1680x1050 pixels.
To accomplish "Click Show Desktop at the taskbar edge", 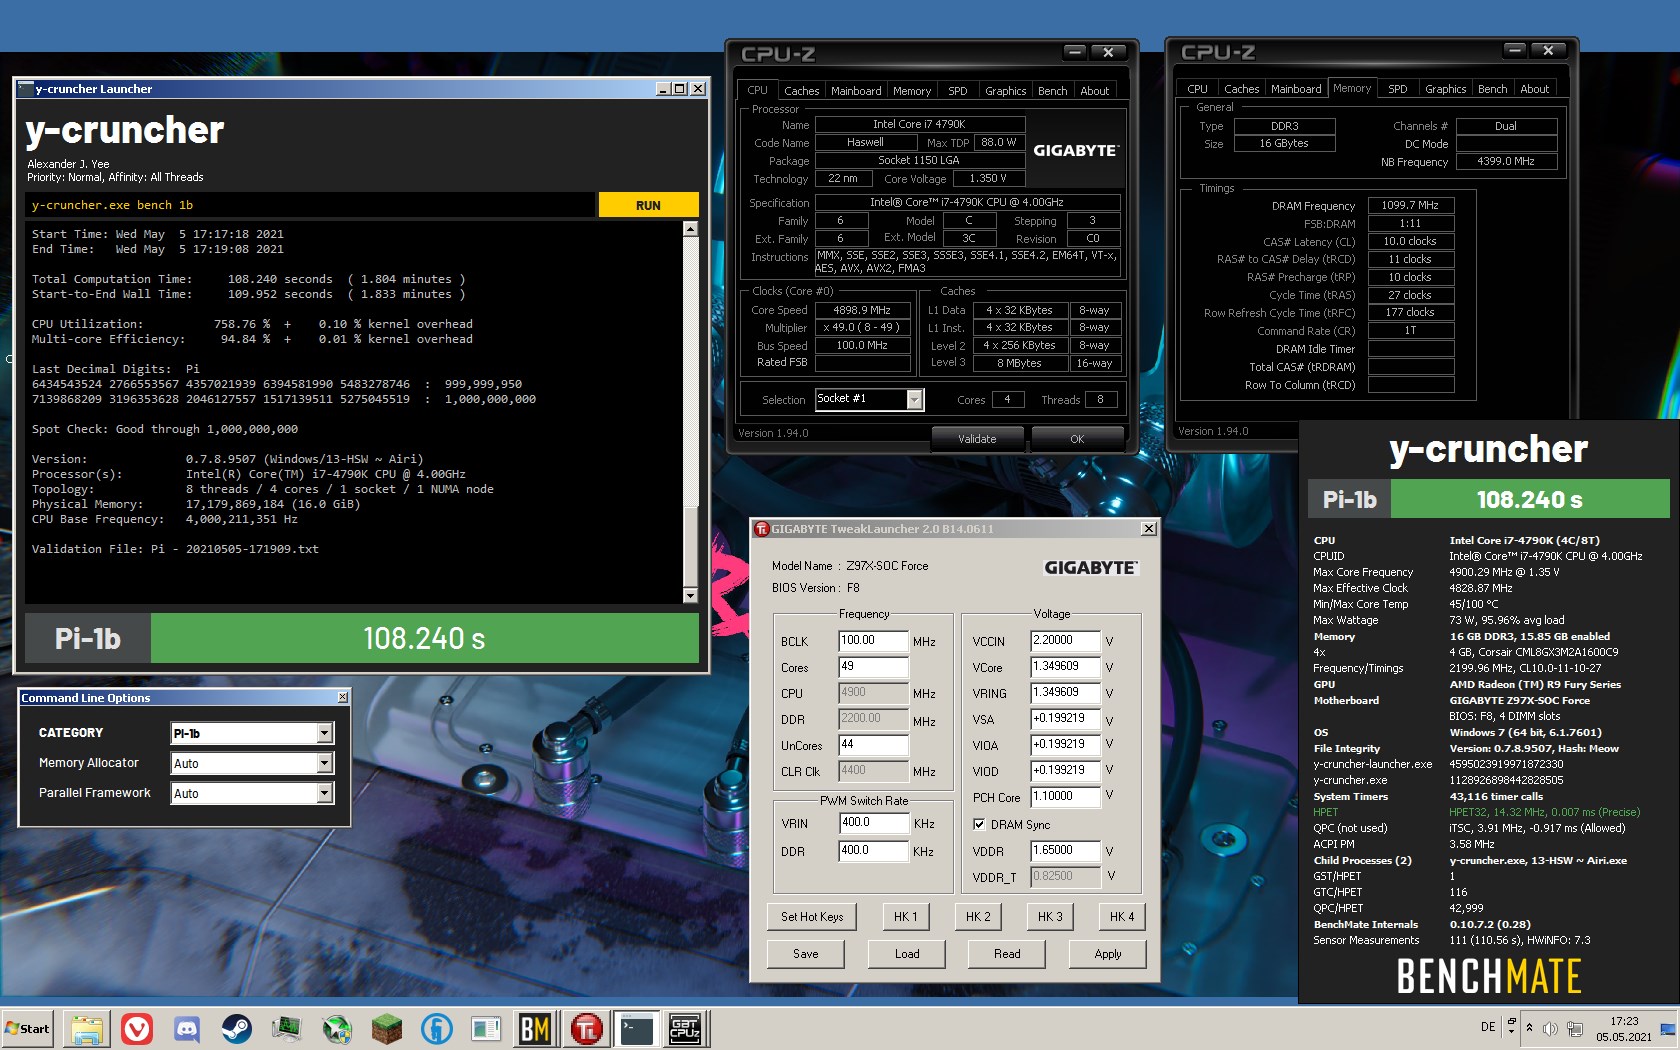I will pos(1668,1029).
